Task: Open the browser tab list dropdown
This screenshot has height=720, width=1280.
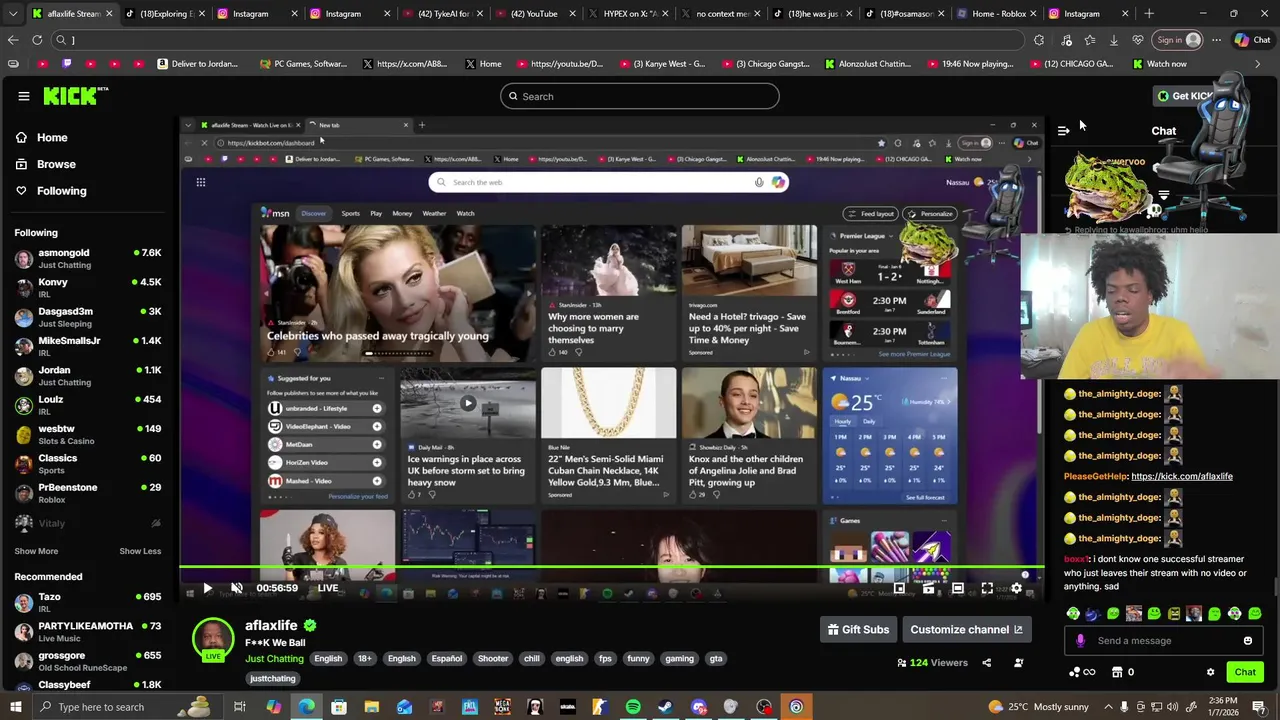Action: tap(13, 14)
